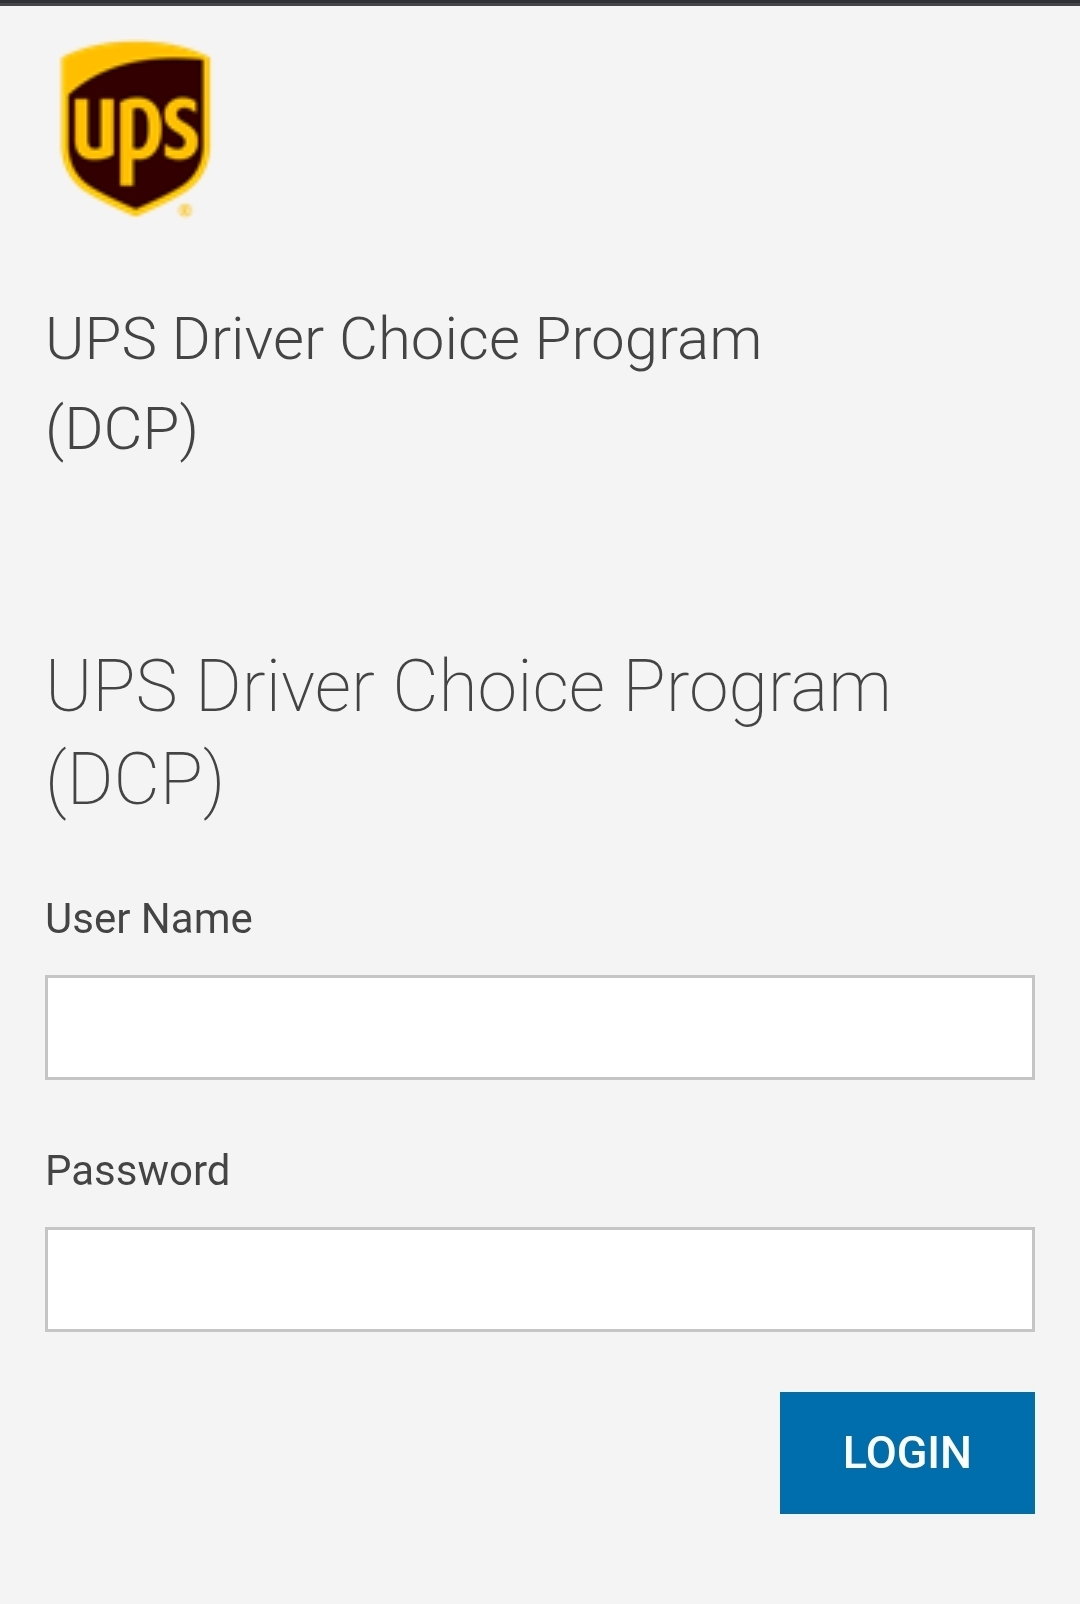Tap the yellow "ups" lettering in the shield
This screenshot has height=1604, width=1080.
[x=135, y=135]
